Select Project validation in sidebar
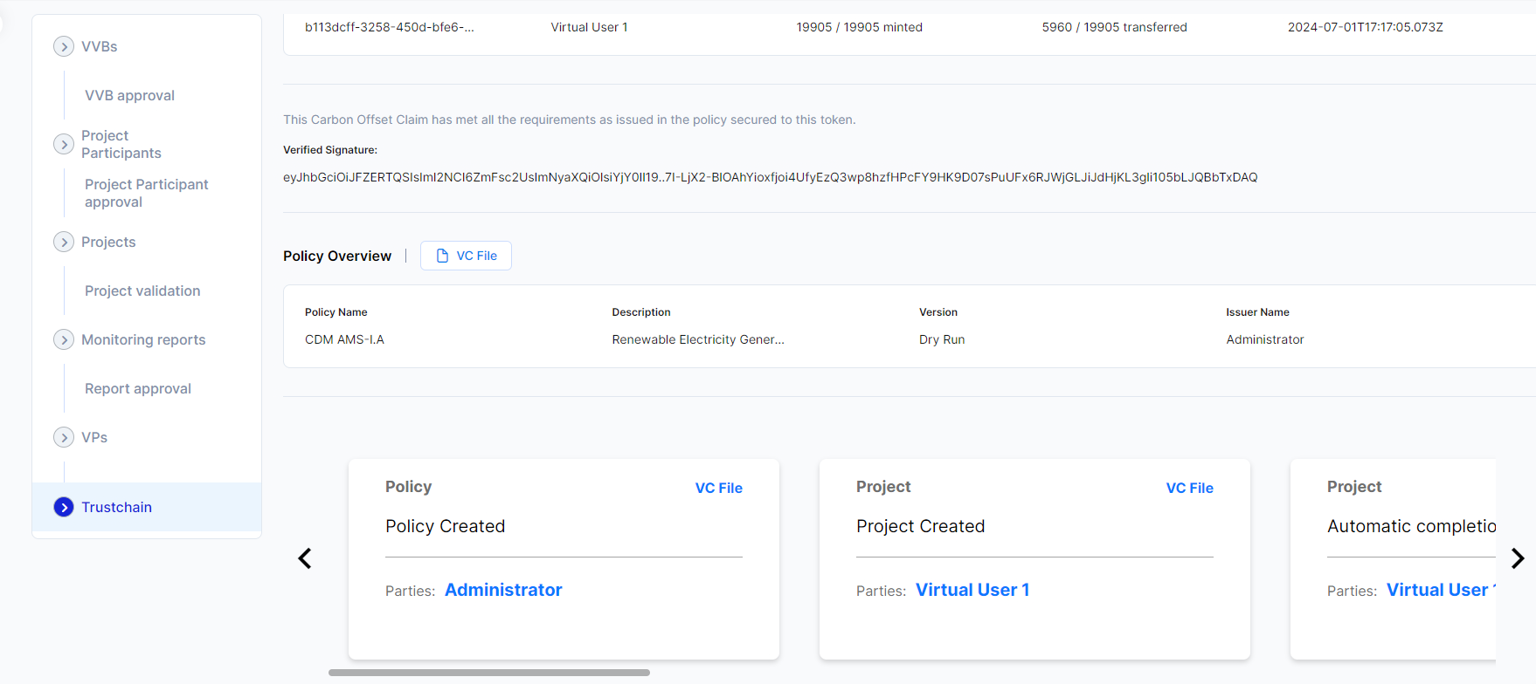 pyautogui.click(x=142, y=291)
